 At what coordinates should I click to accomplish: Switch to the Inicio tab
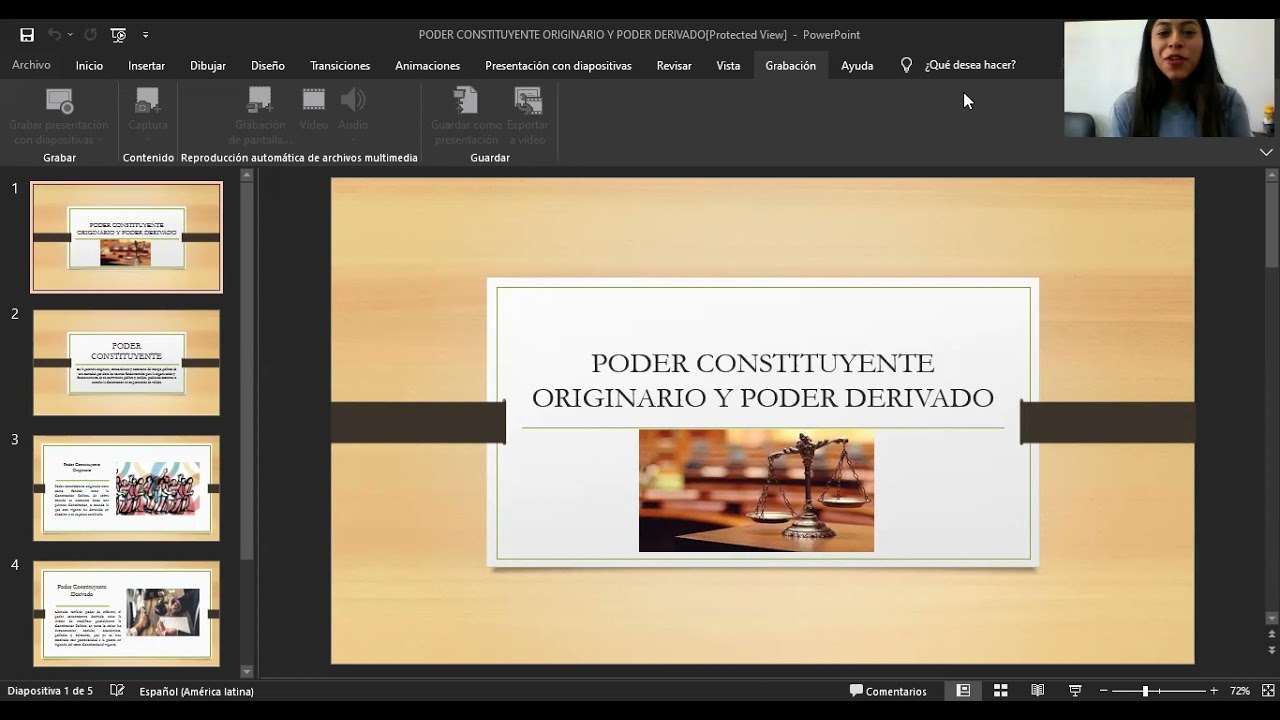pos(89,65)
